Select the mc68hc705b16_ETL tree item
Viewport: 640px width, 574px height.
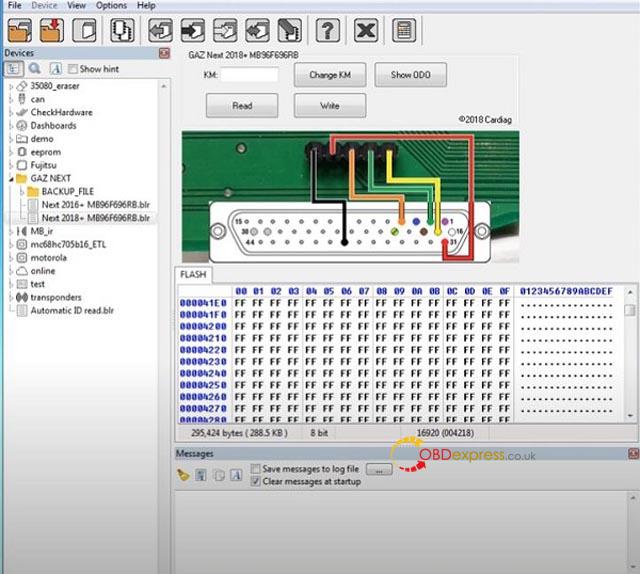[68, 245]
